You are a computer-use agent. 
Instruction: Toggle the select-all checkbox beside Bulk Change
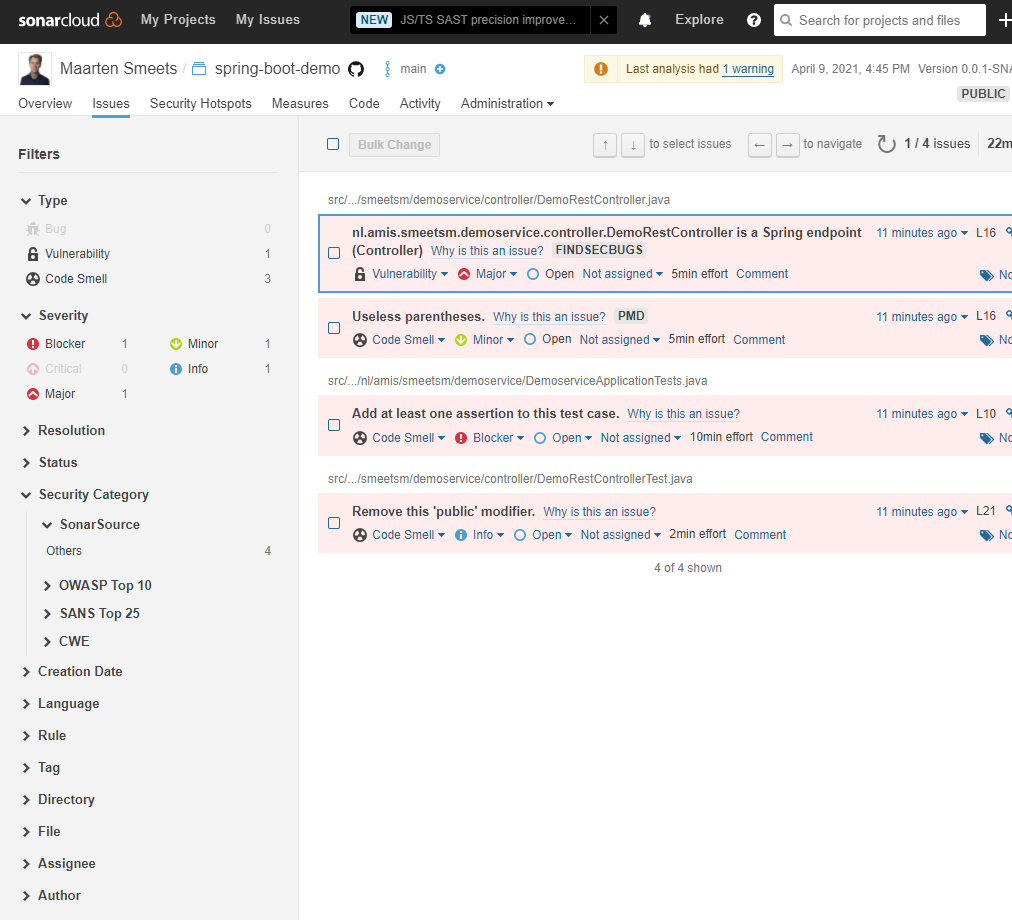pos(333,144)
